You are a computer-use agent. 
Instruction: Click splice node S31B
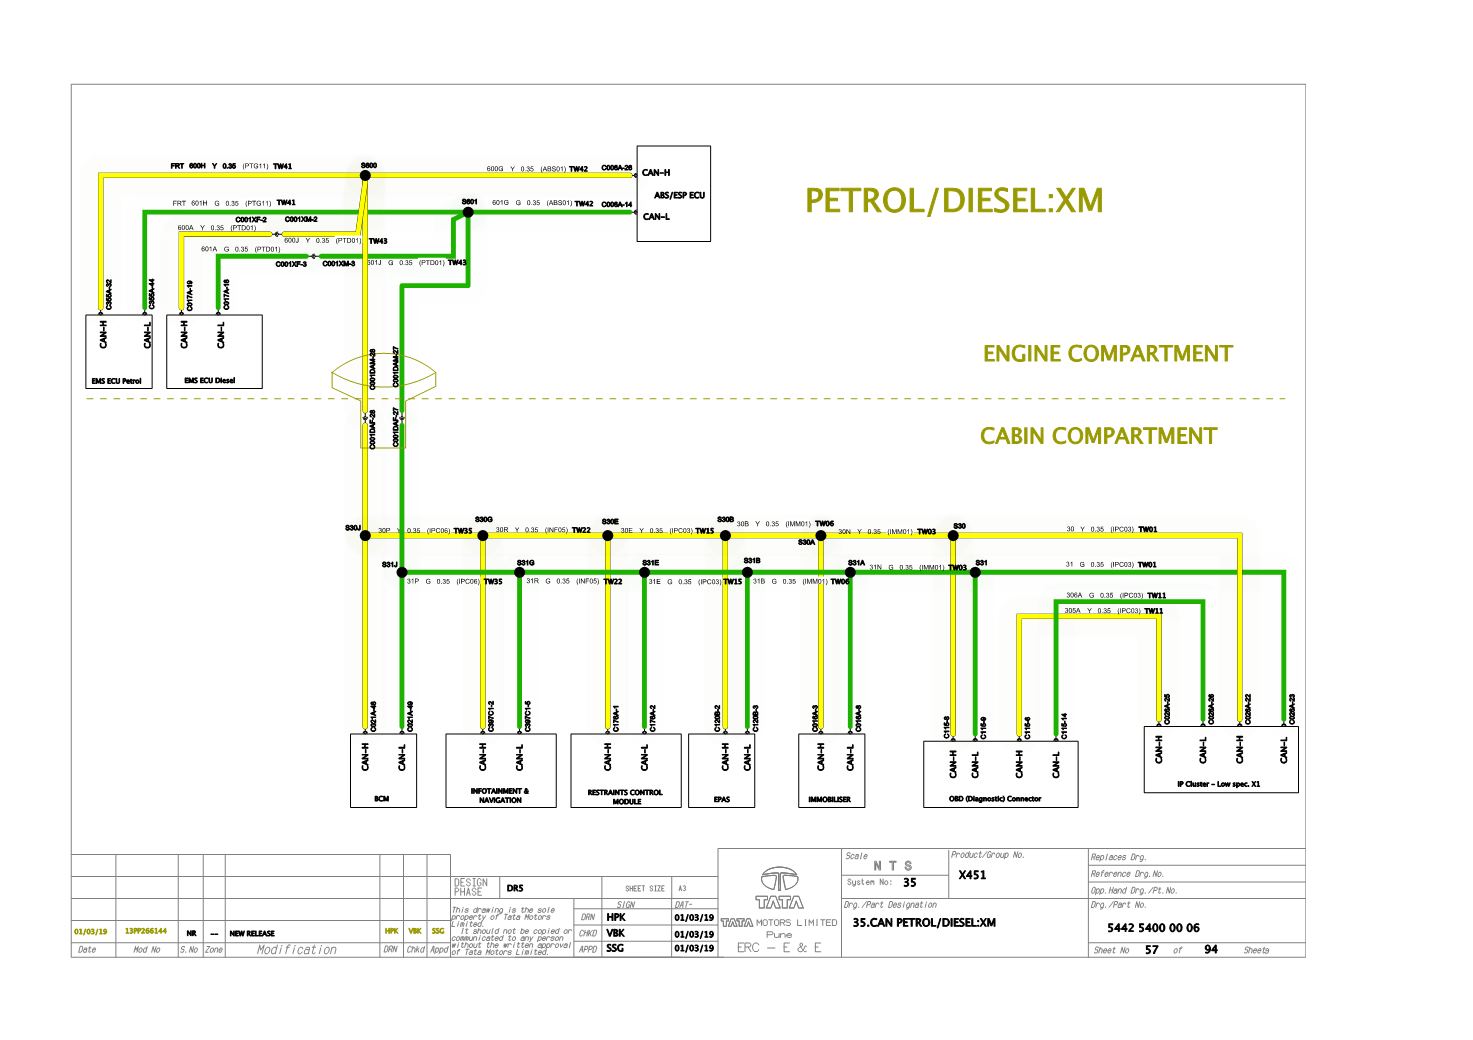click(747, 573)
